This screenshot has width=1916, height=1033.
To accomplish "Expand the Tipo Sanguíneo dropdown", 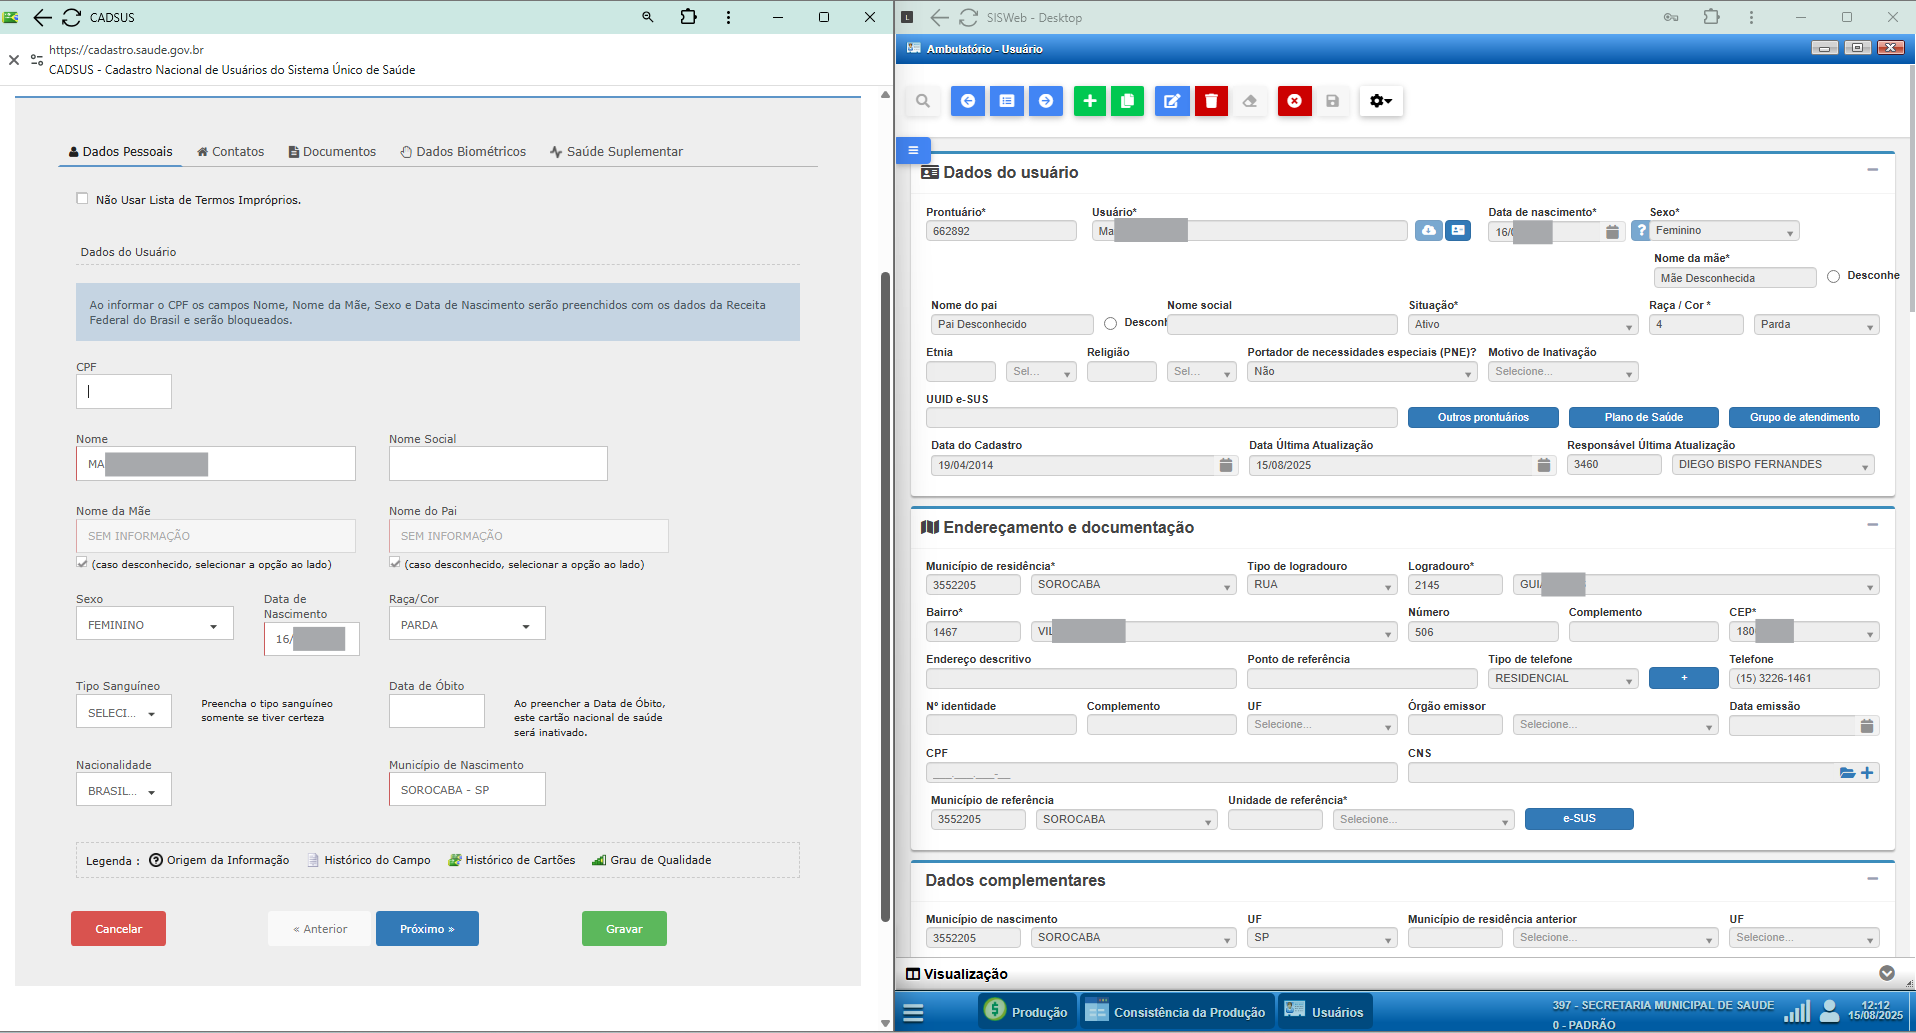I will click(123, 713).
